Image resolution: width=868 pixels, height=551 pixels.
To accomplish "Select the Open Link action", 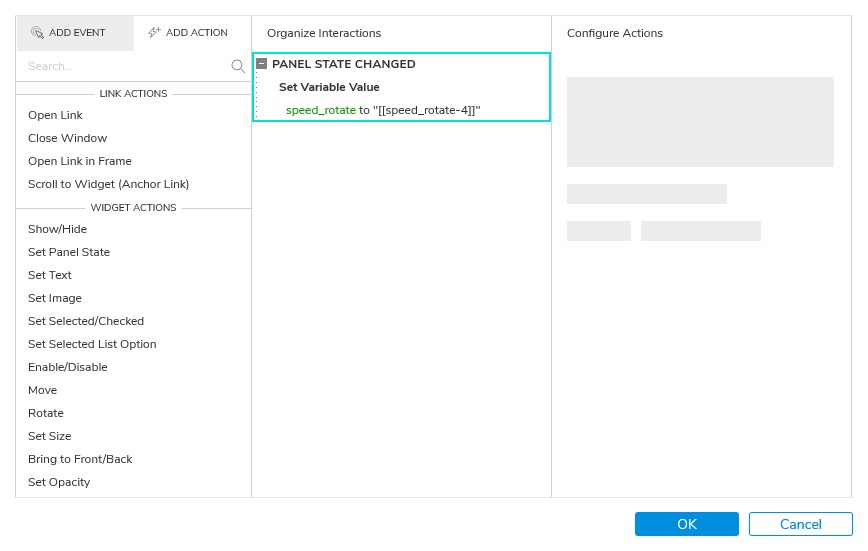I will (55, 115).
